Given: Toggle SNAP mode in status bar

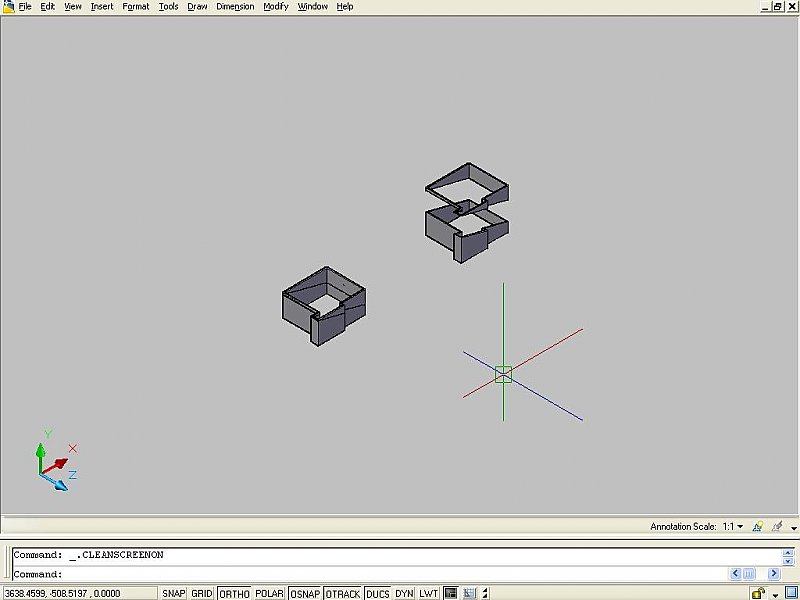Looking at the screenshot, I should 173,593.
